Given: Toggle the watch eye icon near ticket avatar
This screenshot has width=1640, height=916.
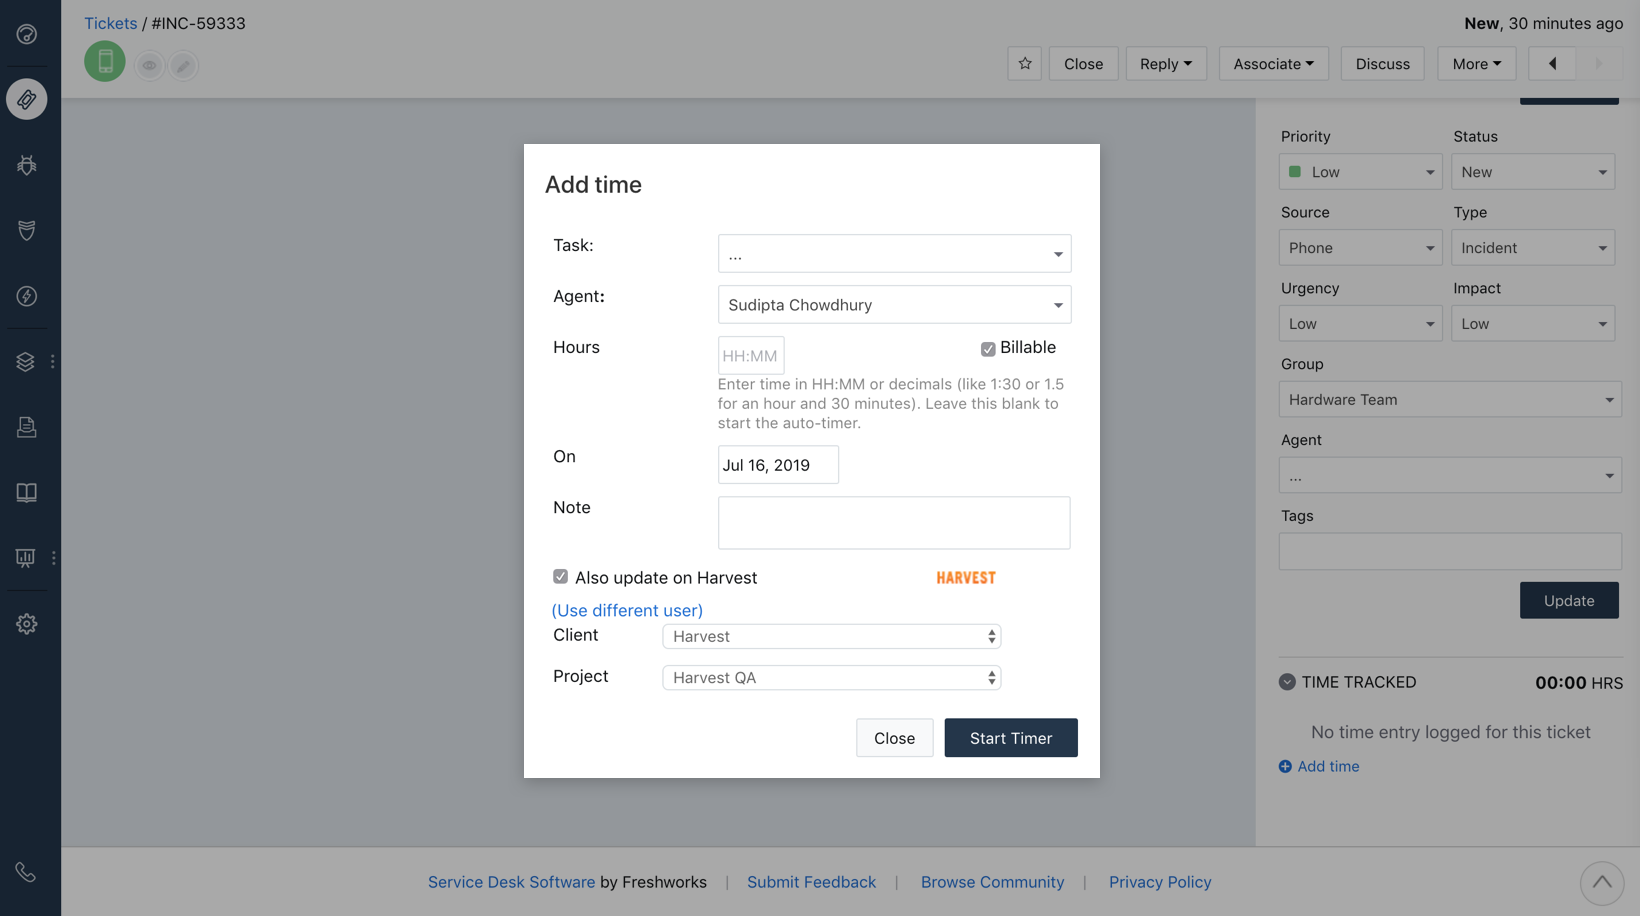Looking at the screenshot, I should click(x=149, y=65).
